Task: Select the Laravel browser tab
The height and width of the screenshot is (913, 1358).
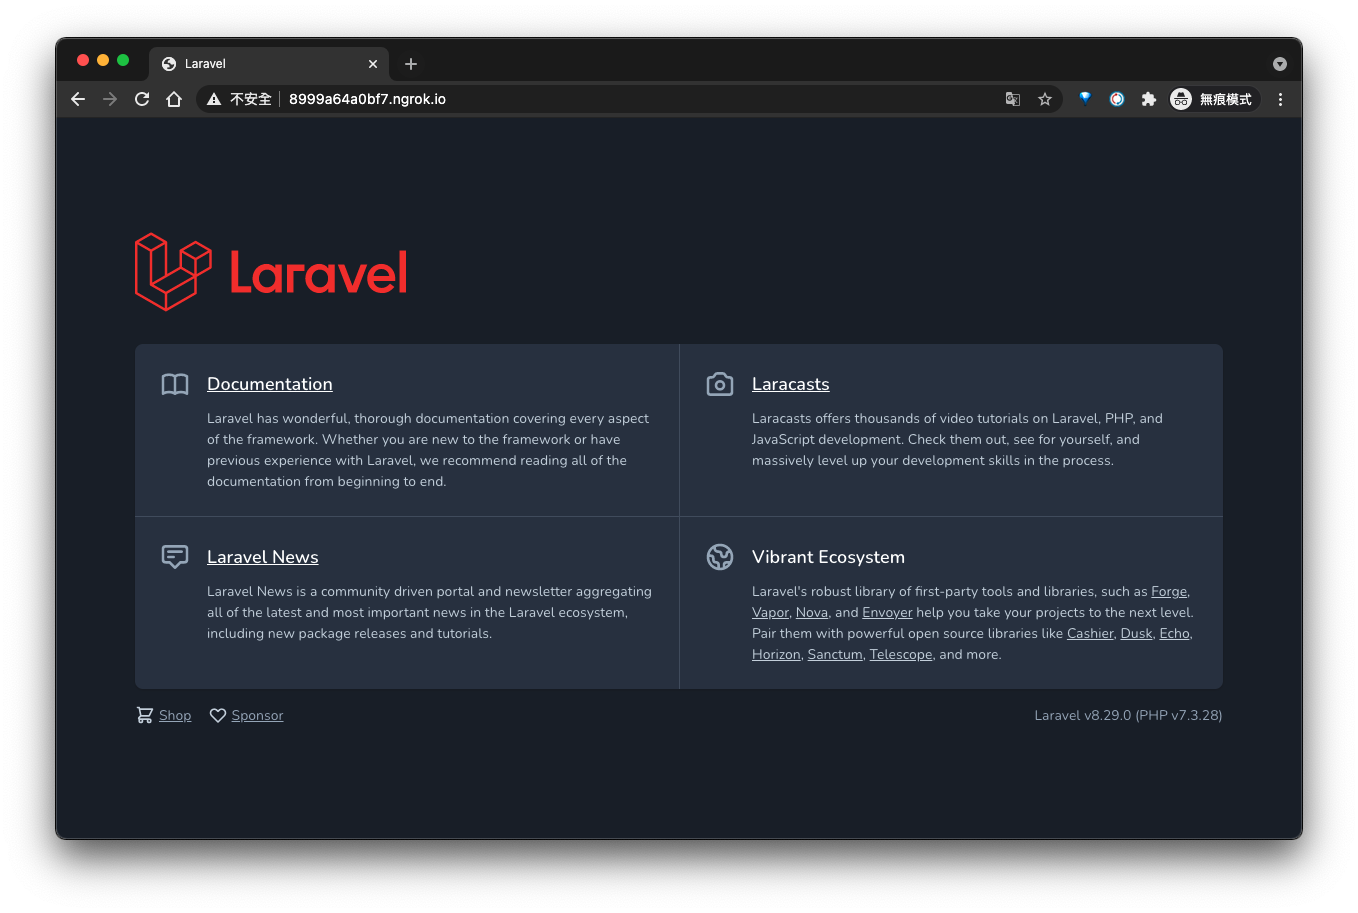Action: (x=270, y=64)
